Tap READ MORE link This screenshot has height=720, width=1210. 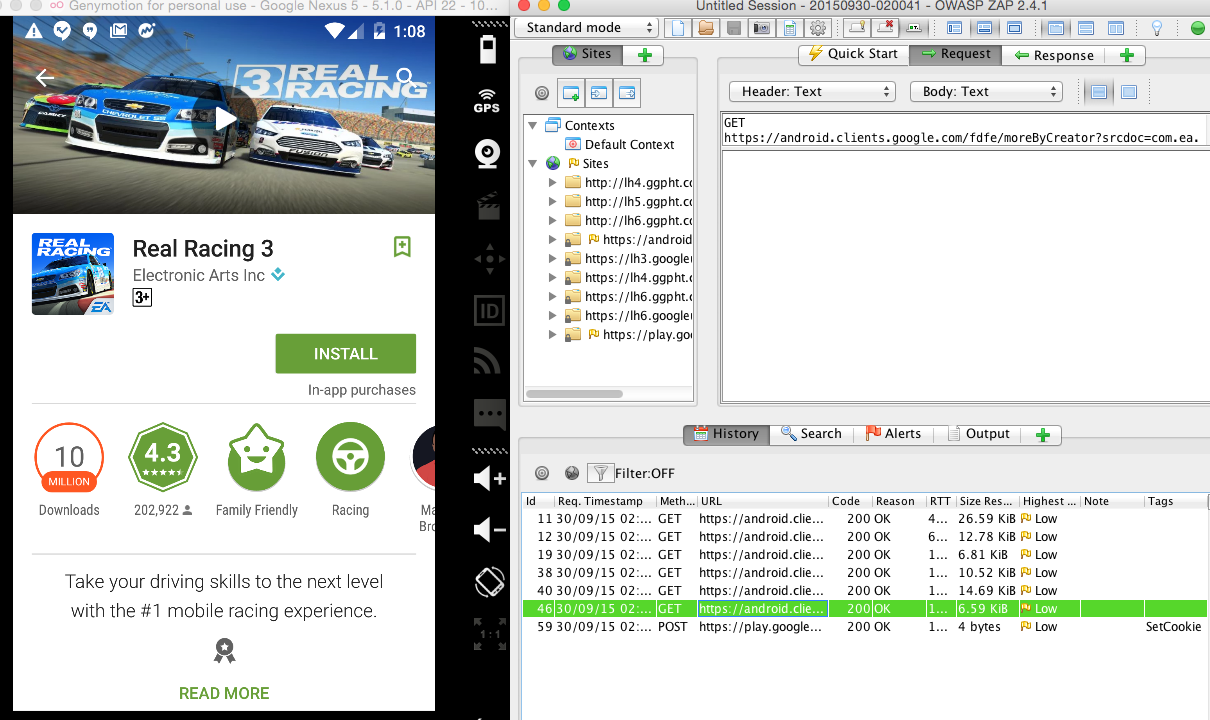click(224, 693)
